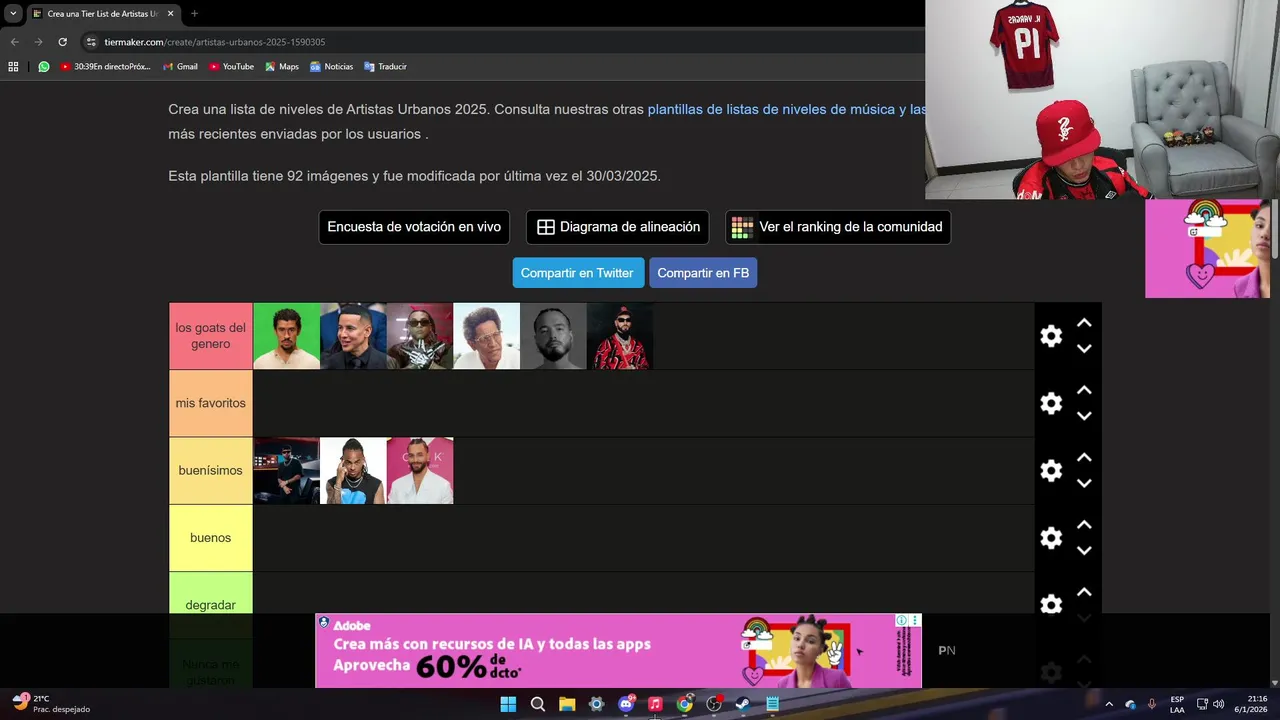This screenshot has height=720, width=1280.
Task: Select shirtless artist with braids in buenísimos row
Action: click(x=353, y=470)
